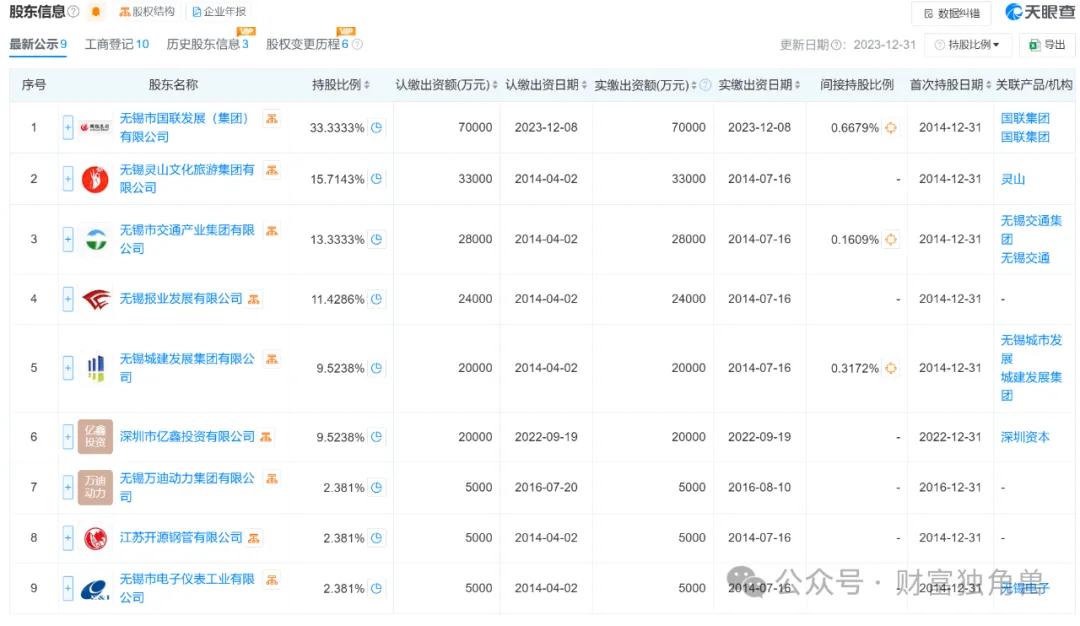Click the pie chart icon beside 33.3333%
Viewport: 1080px width, 626px height.
pos(376,127)
